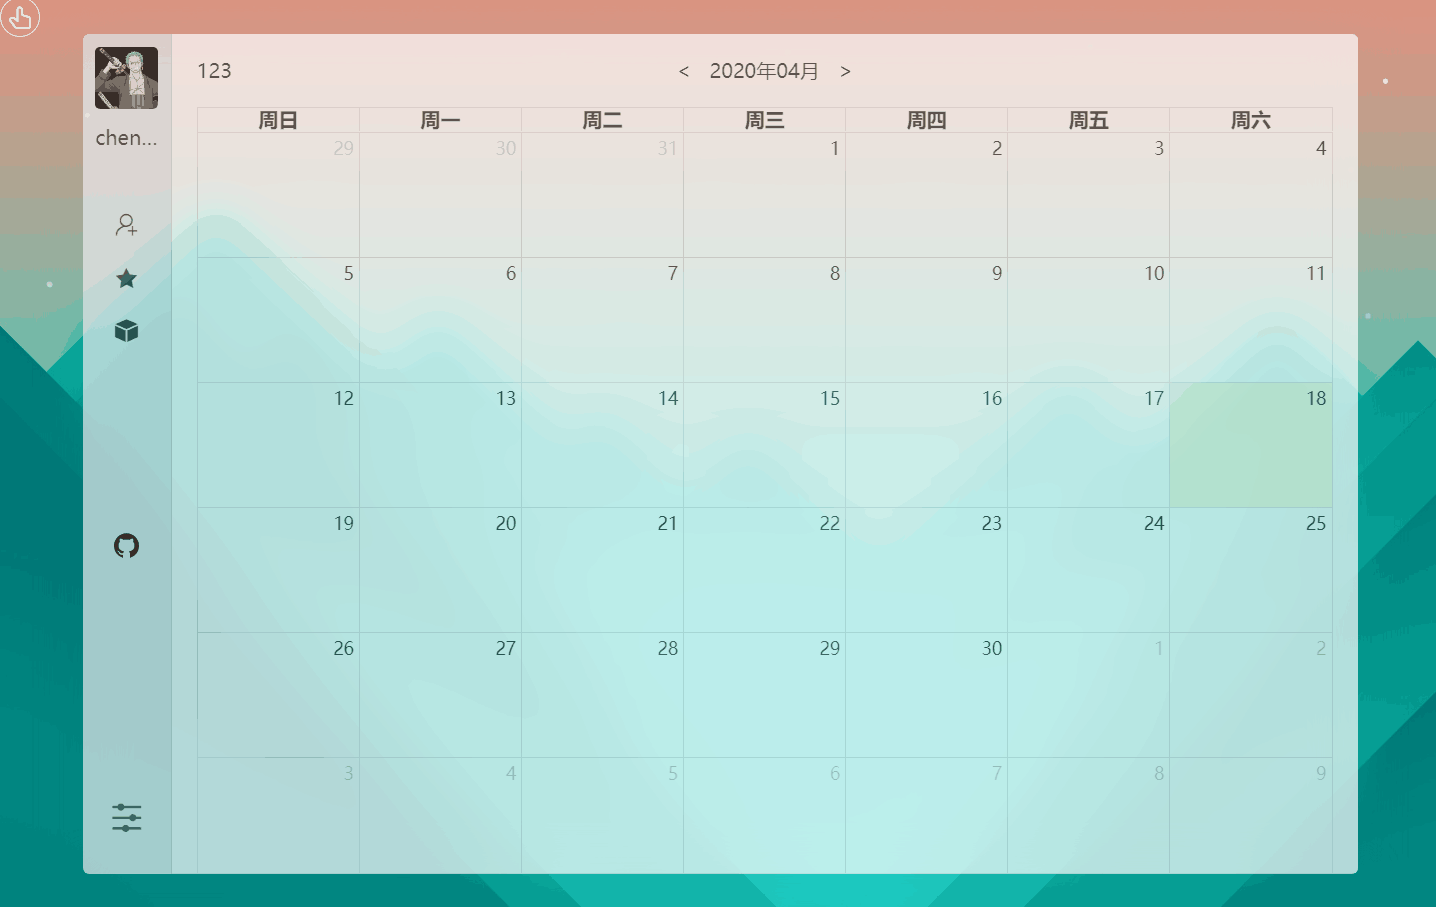Click the 123 title text

click(214, 71)
